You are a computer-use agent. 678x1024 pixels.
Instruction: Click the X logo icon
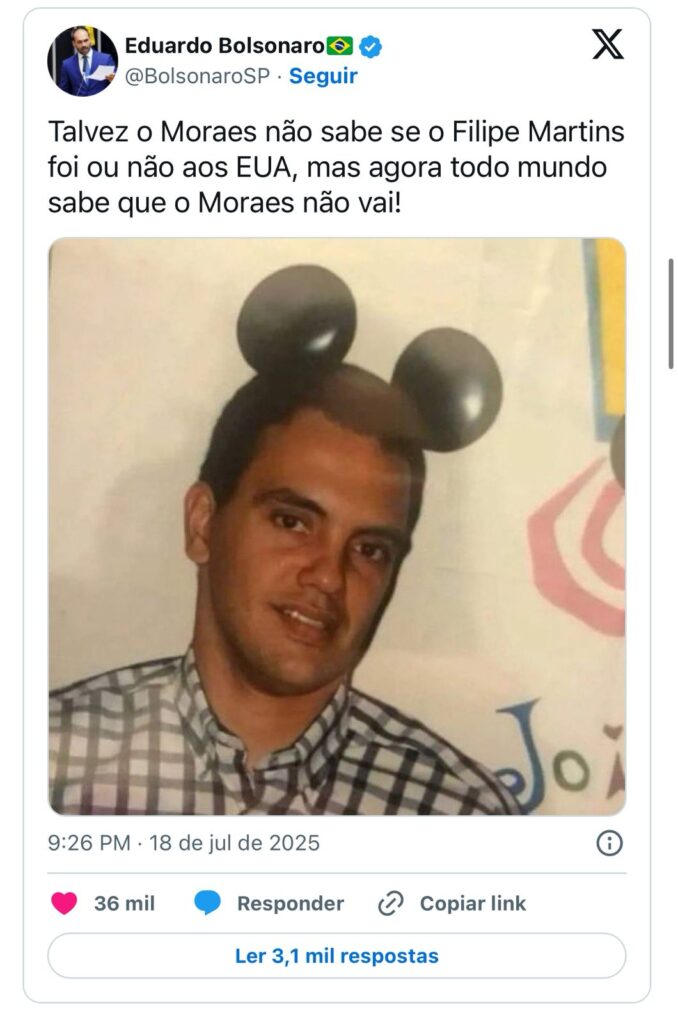point(607,44)
